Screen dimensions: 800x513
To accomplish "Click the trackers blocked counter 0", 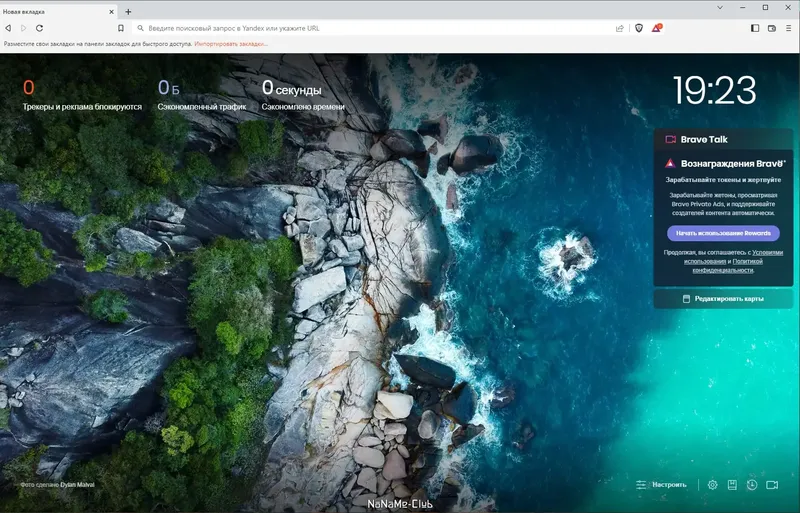I will coord(29,88).
